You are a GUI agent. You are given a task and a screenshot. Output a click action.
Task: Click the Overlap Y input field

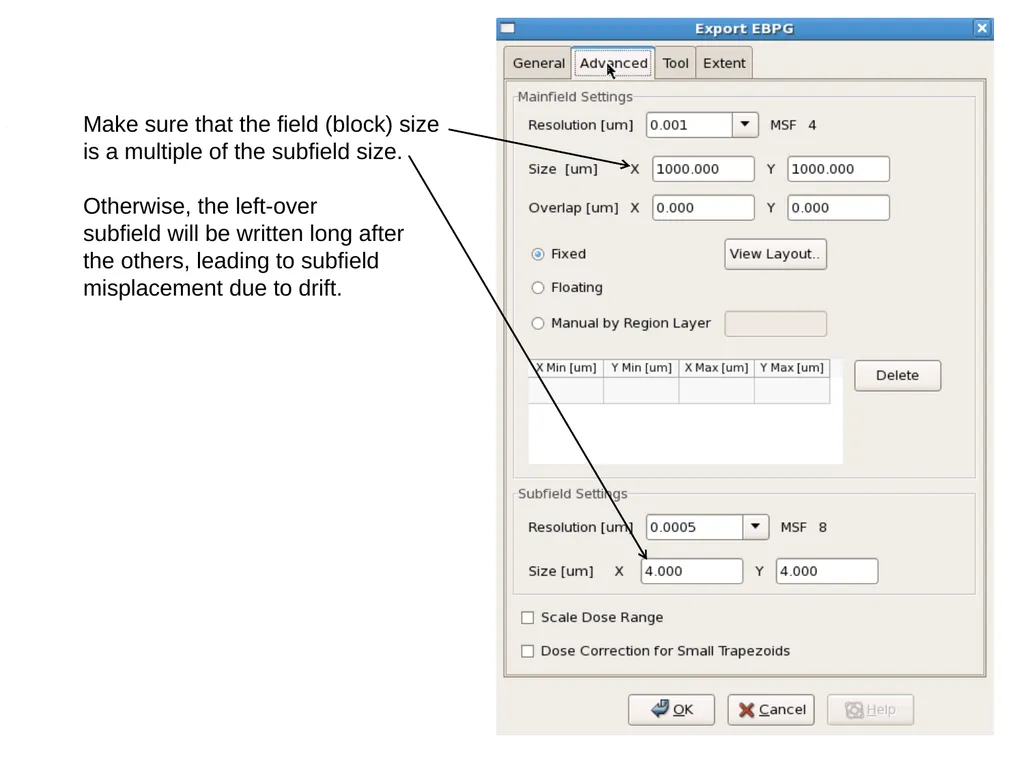point(838,208)
